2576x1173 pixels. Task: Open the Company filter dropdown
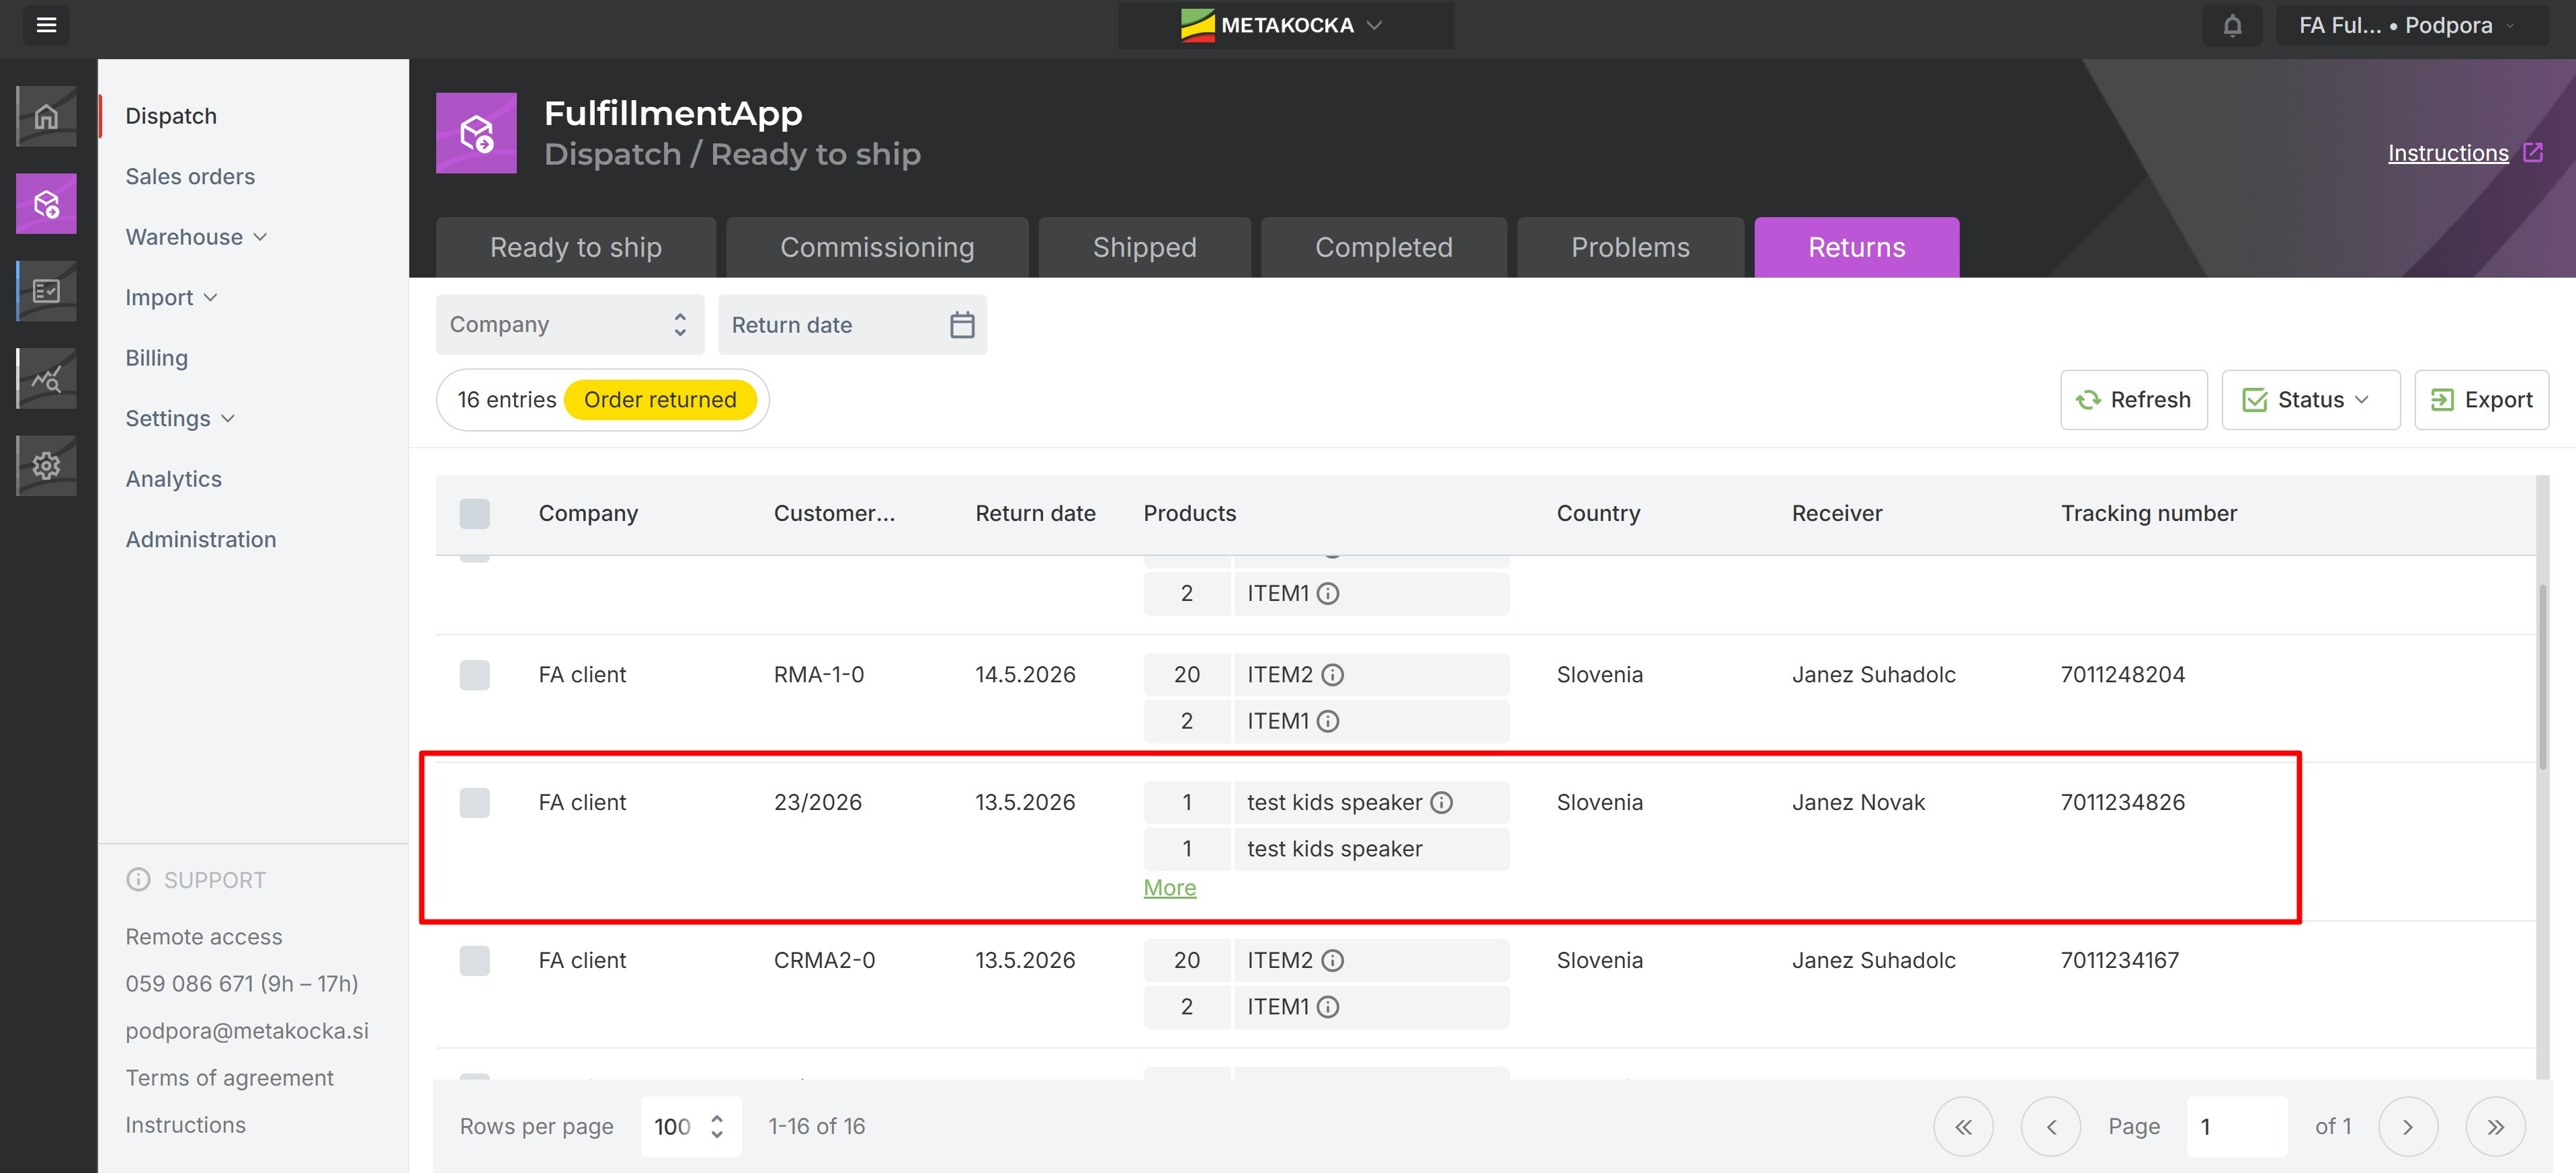pos(570,324)
